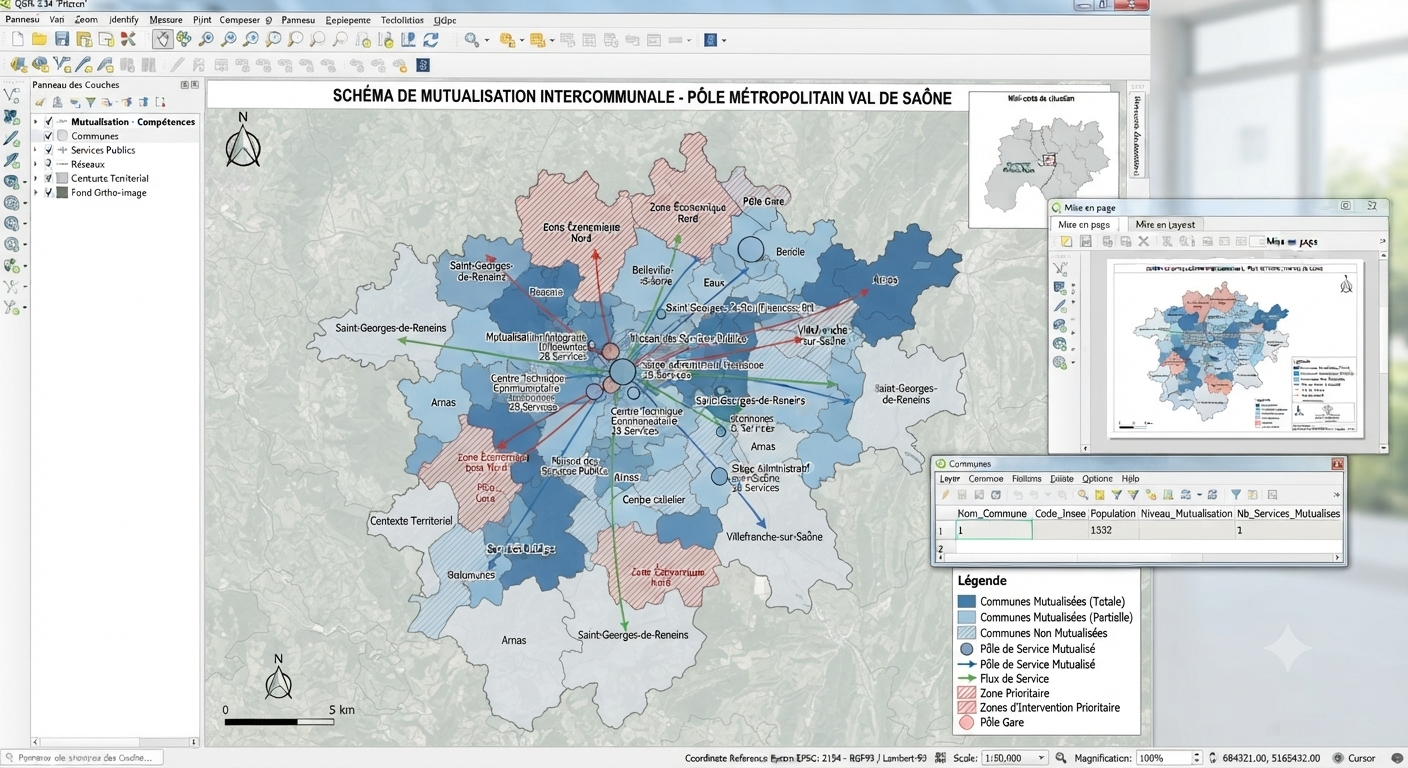Click the Filter funnel icon in the Layers panel
This screenshot has height=768, width=1408.
(x=91, y=102)
